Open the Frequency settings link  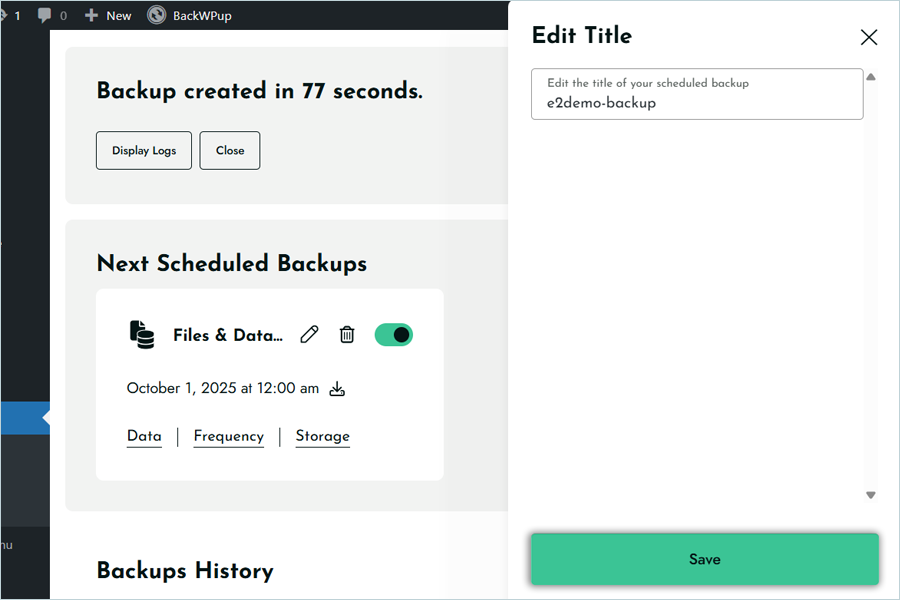pyautogui.click(x=228, y=436)
